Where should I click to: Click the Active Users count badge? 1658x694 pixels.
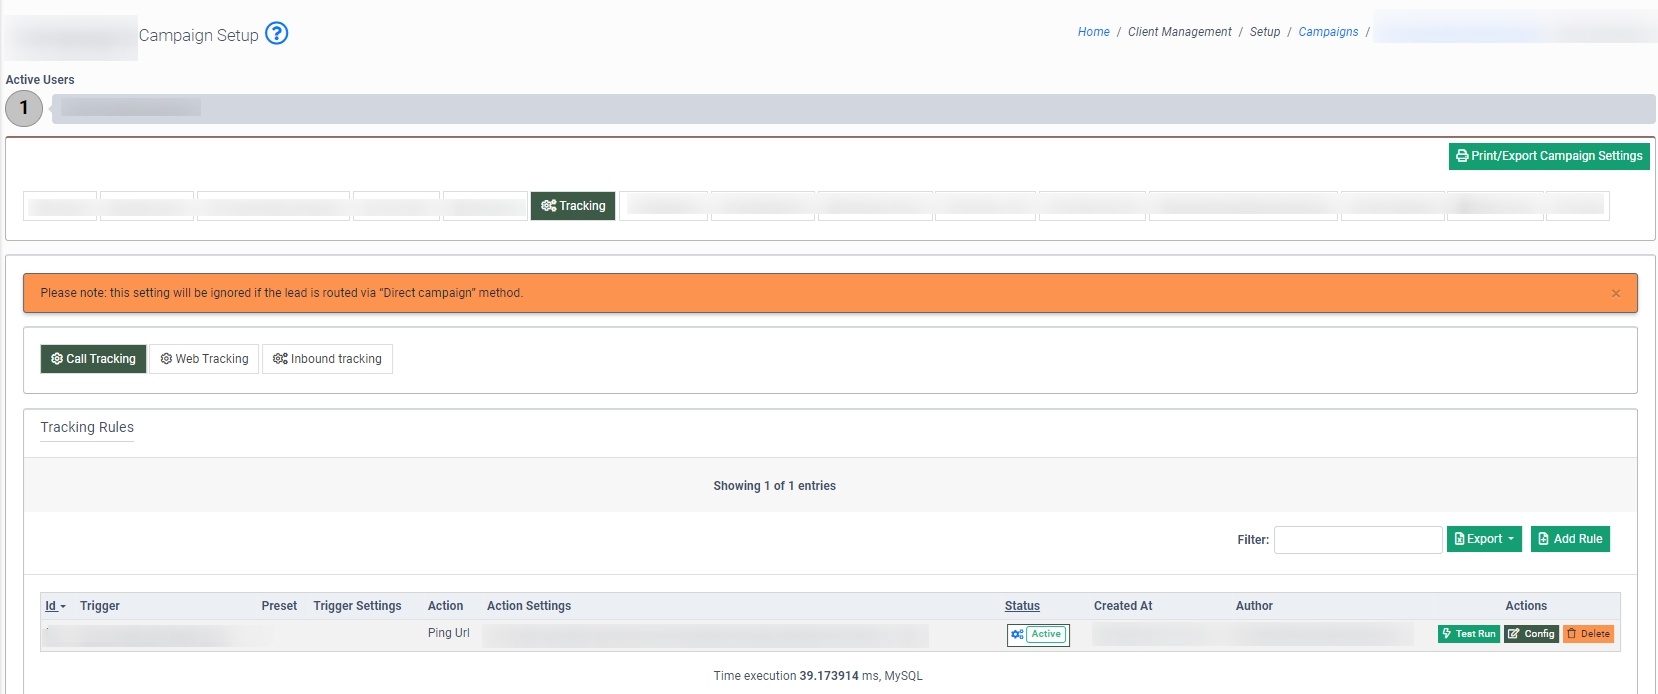click(24, 108)
